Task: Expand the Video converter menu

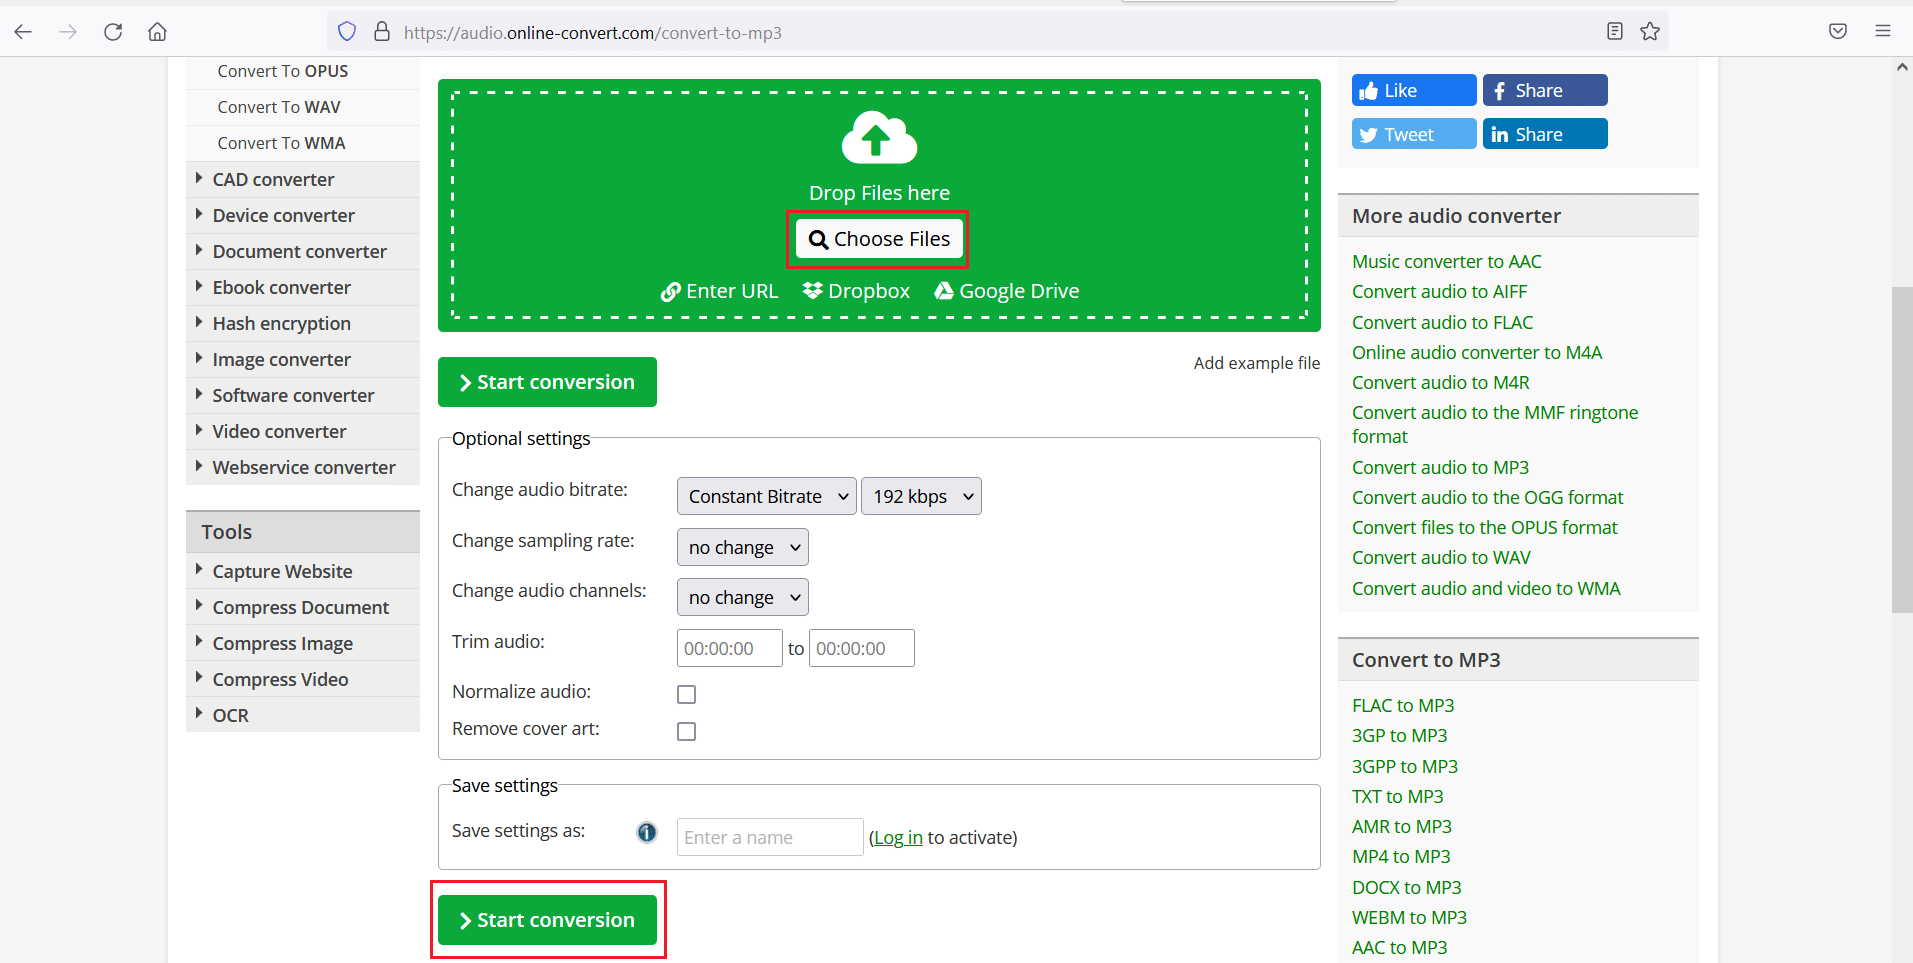Action: click(279, 432)
